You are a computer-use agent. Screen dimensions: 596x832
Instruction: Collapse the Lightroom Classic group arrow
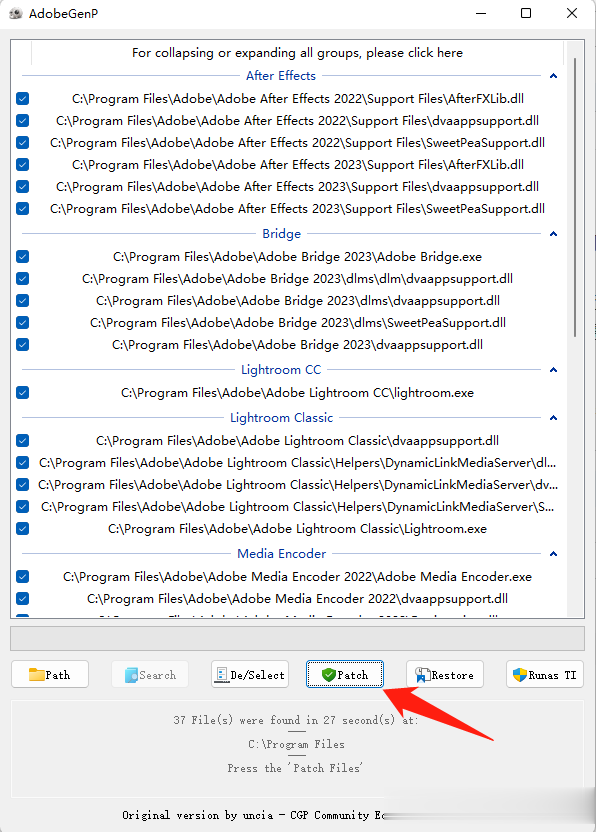click(554, 418)
